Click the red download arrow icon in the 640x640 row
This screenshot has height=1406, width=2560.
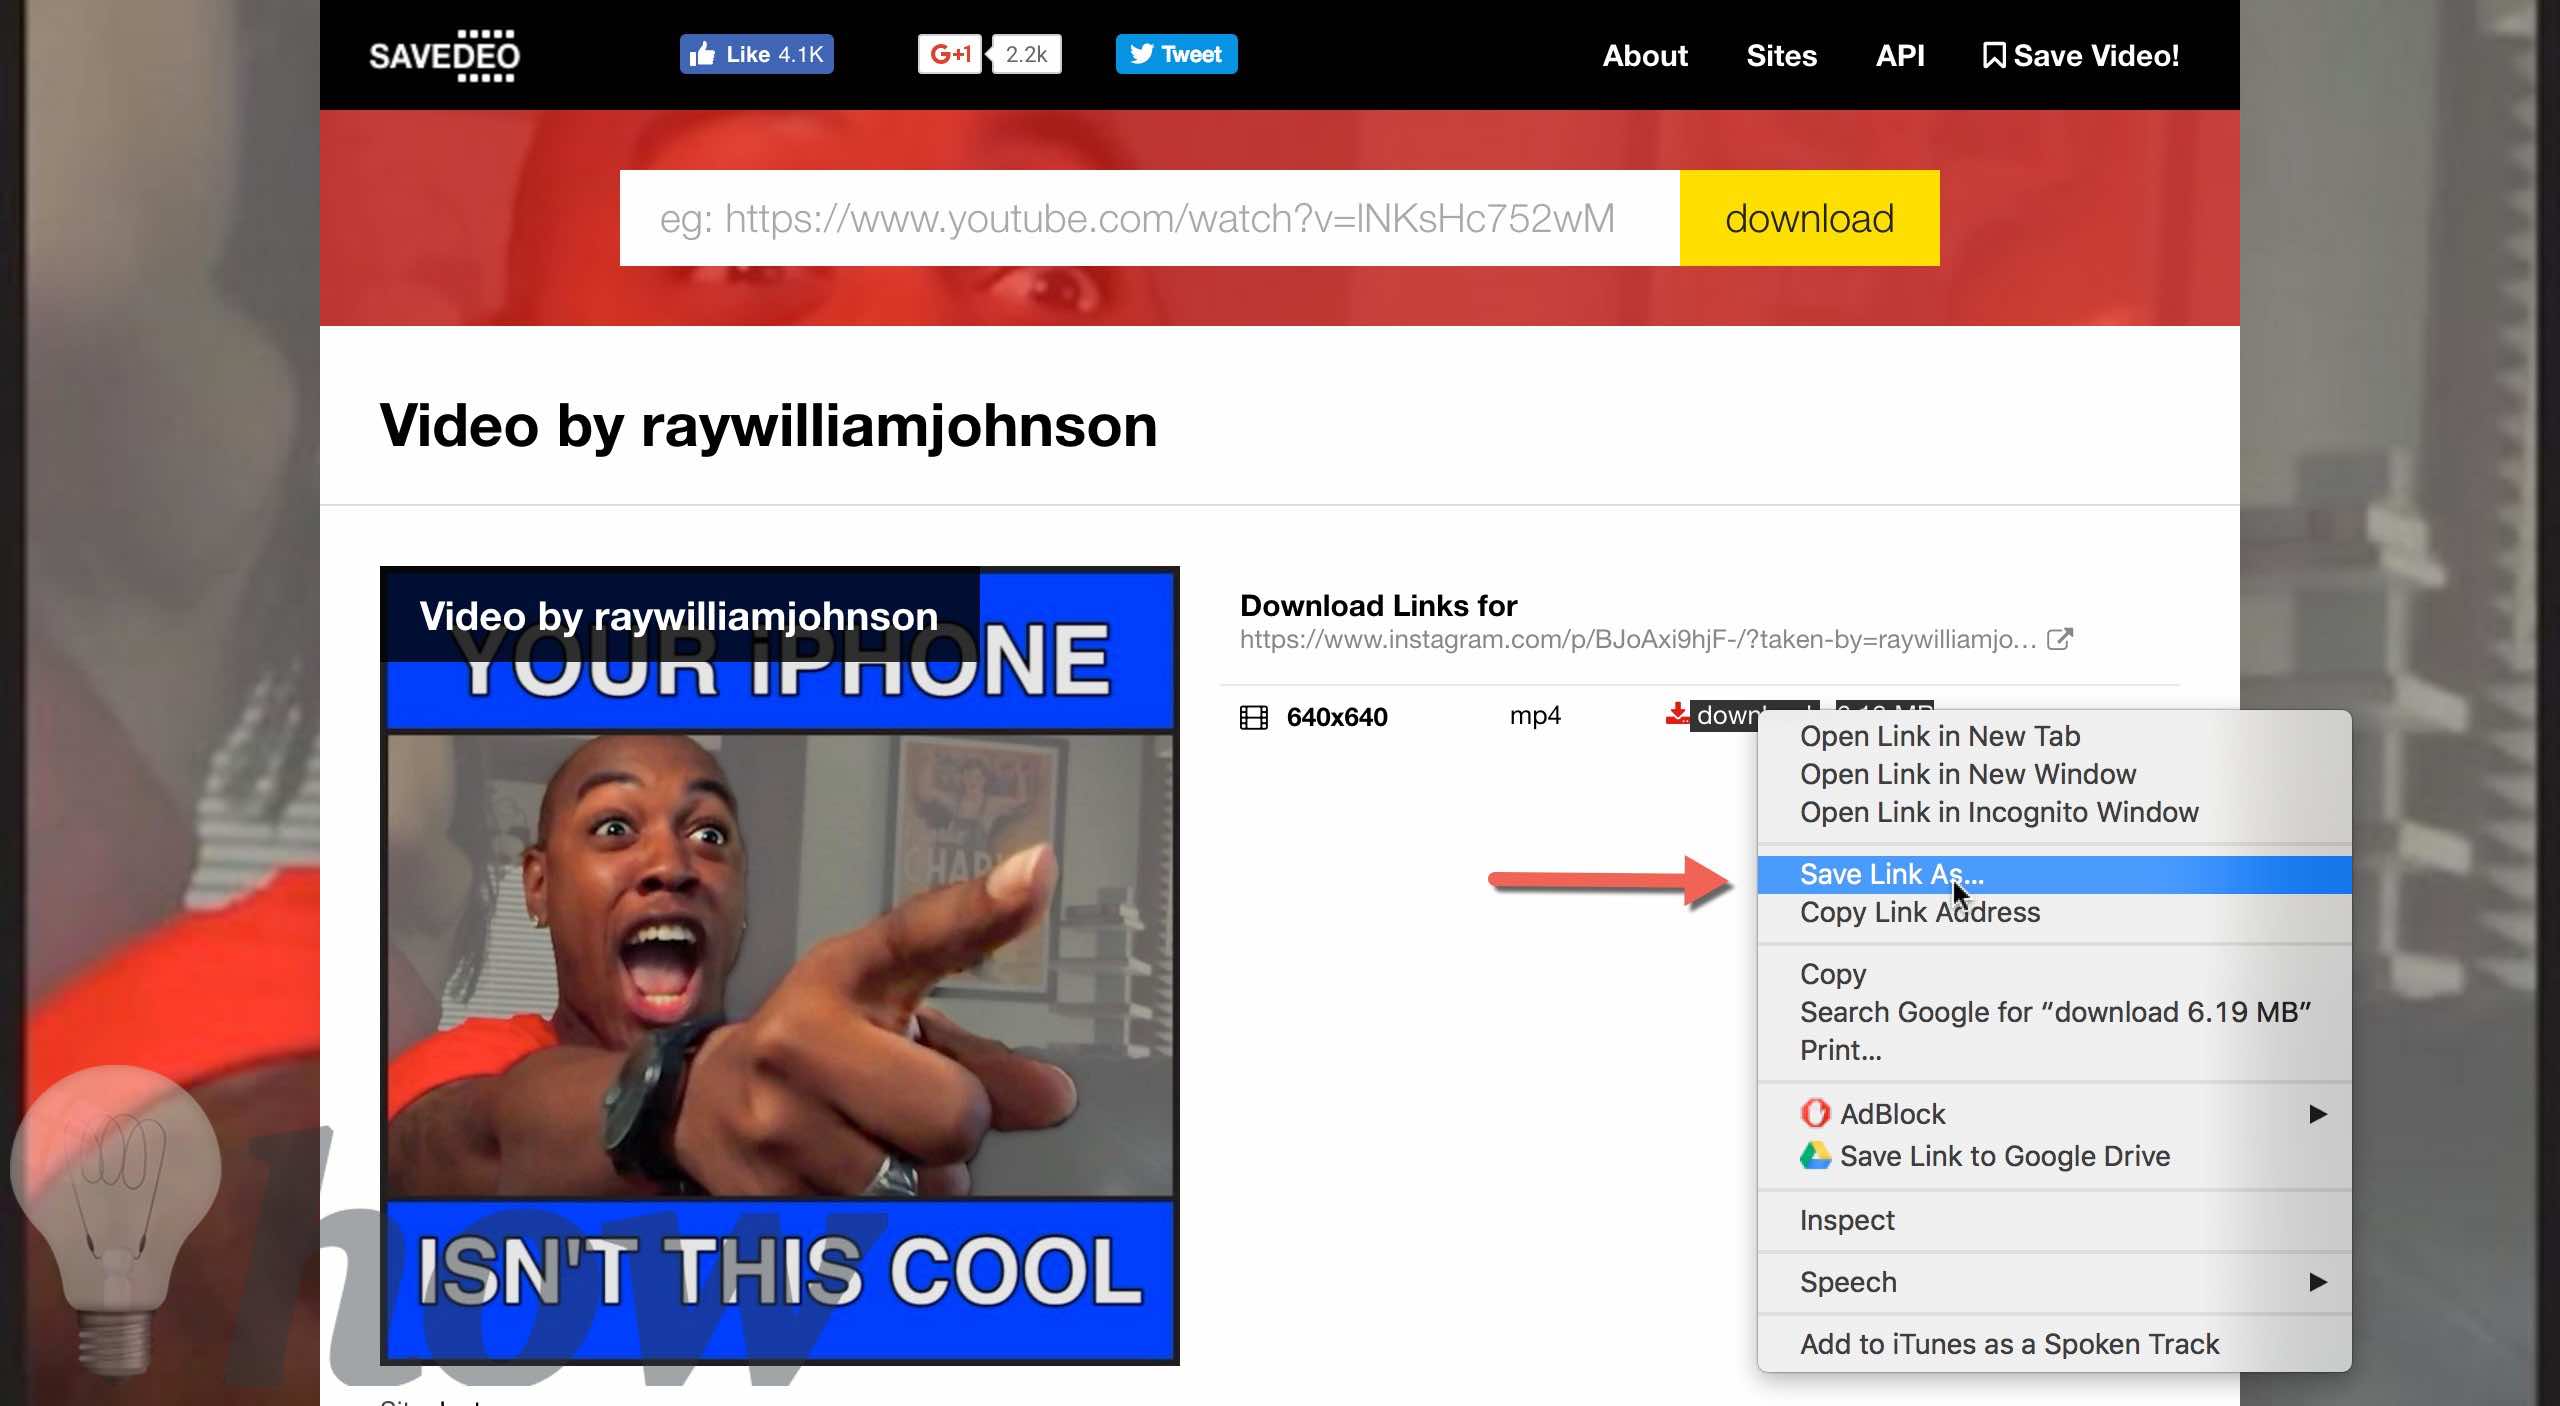[1677, 713]
